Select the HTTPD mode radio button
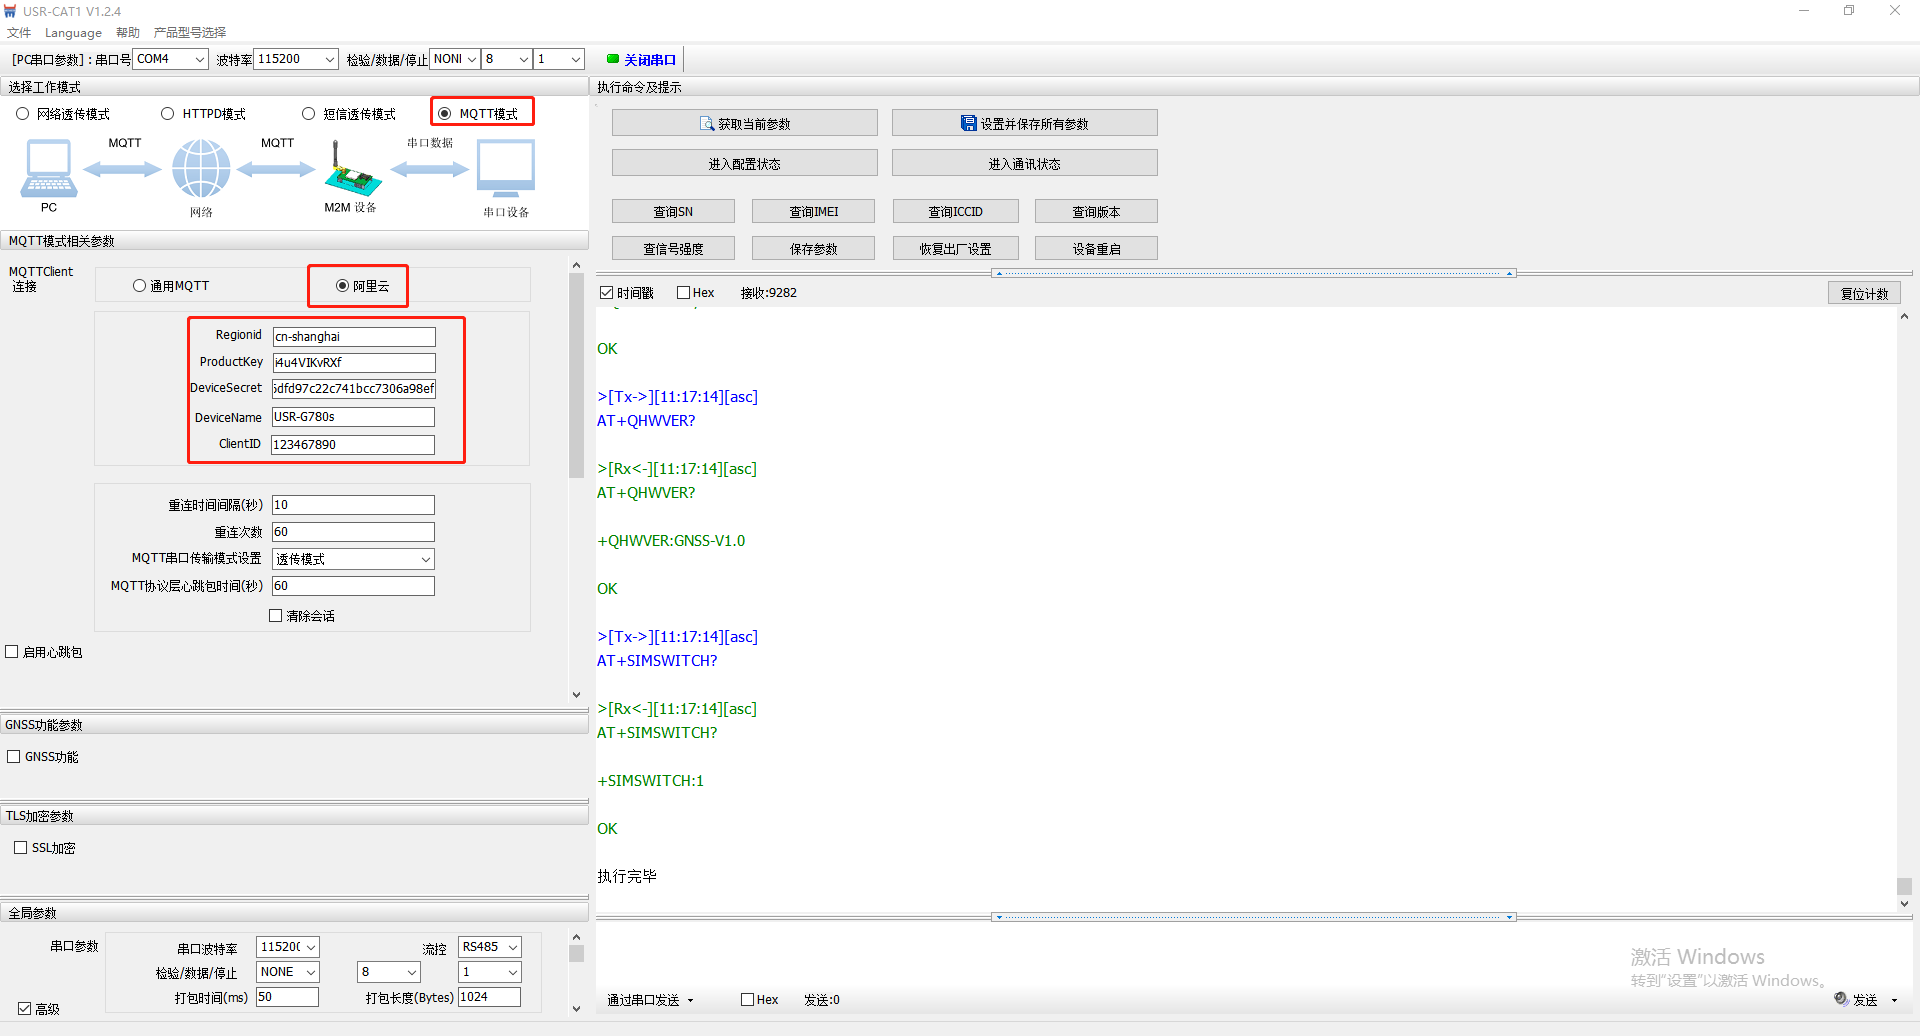Screen dimensions: 1920x1036 (168, 114)
